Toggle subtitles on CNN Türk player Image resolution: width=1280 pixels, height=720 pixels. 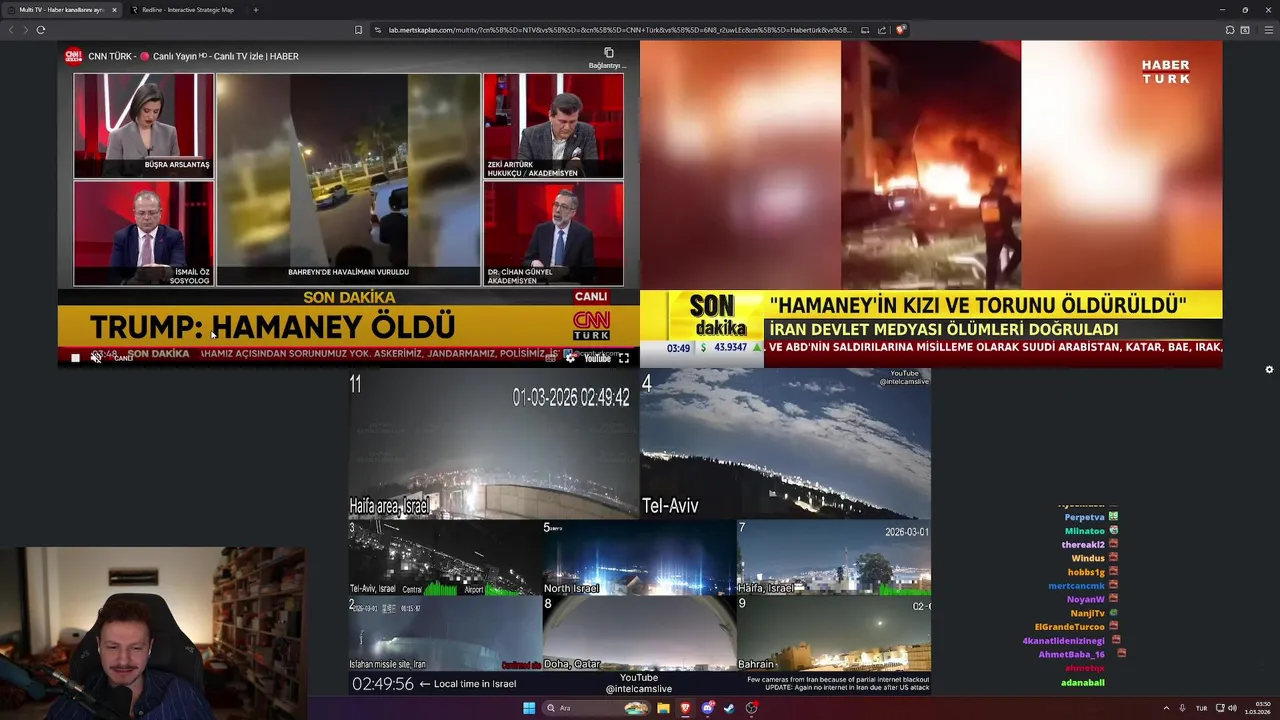(552, 358)
